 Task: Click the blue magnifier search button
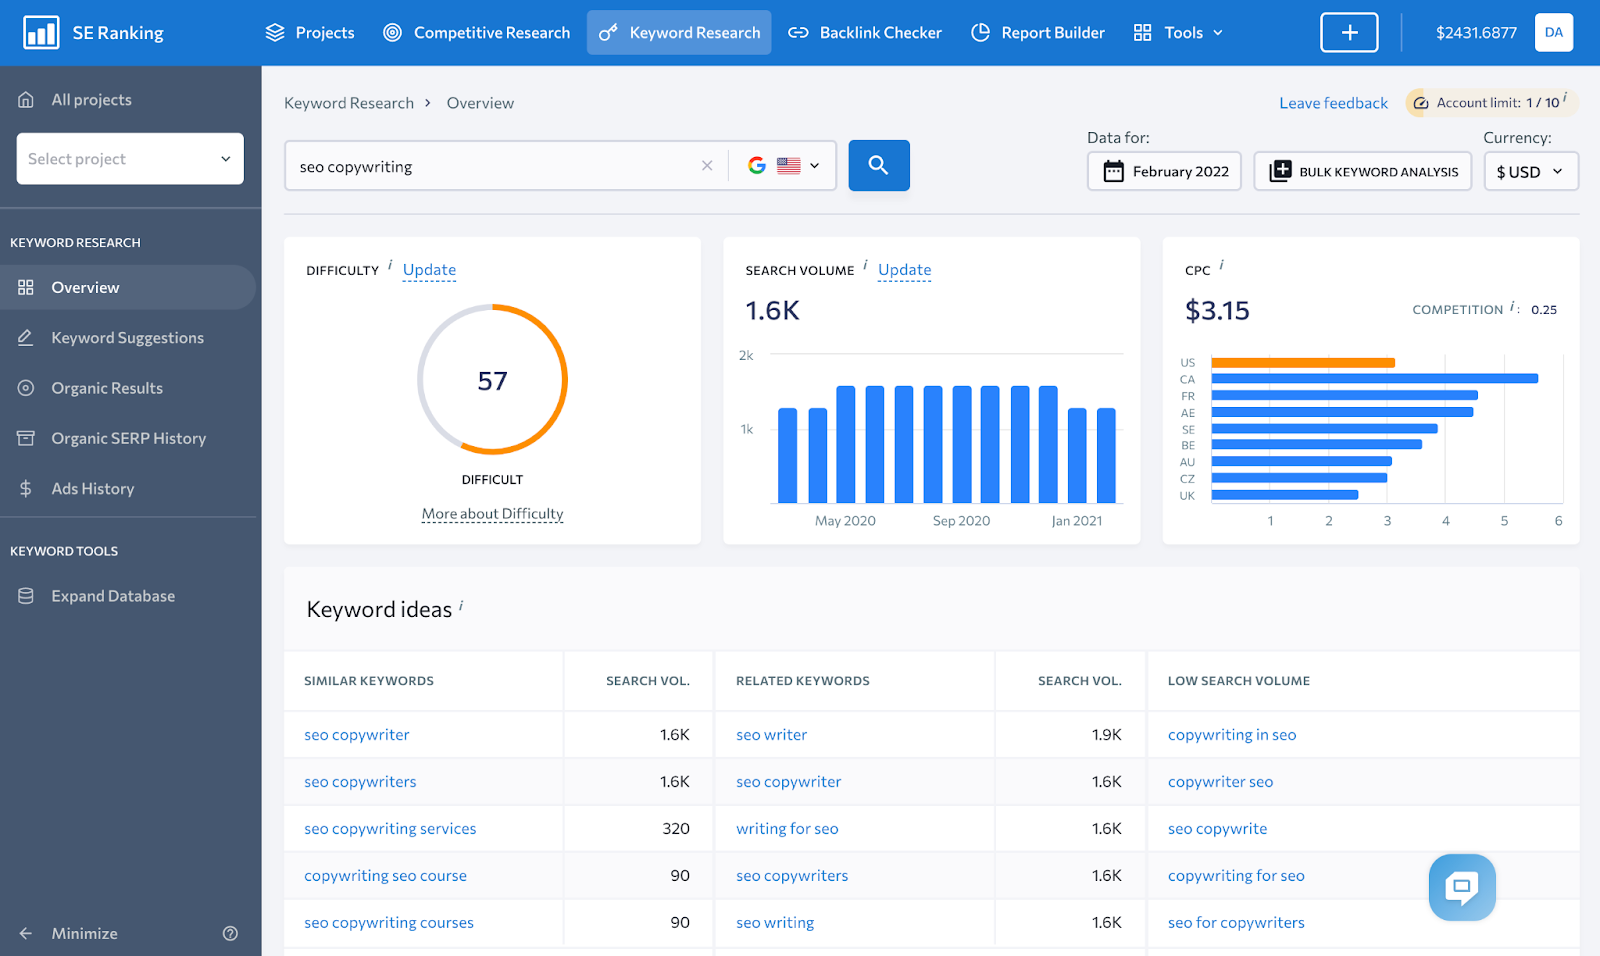(878, 165)
